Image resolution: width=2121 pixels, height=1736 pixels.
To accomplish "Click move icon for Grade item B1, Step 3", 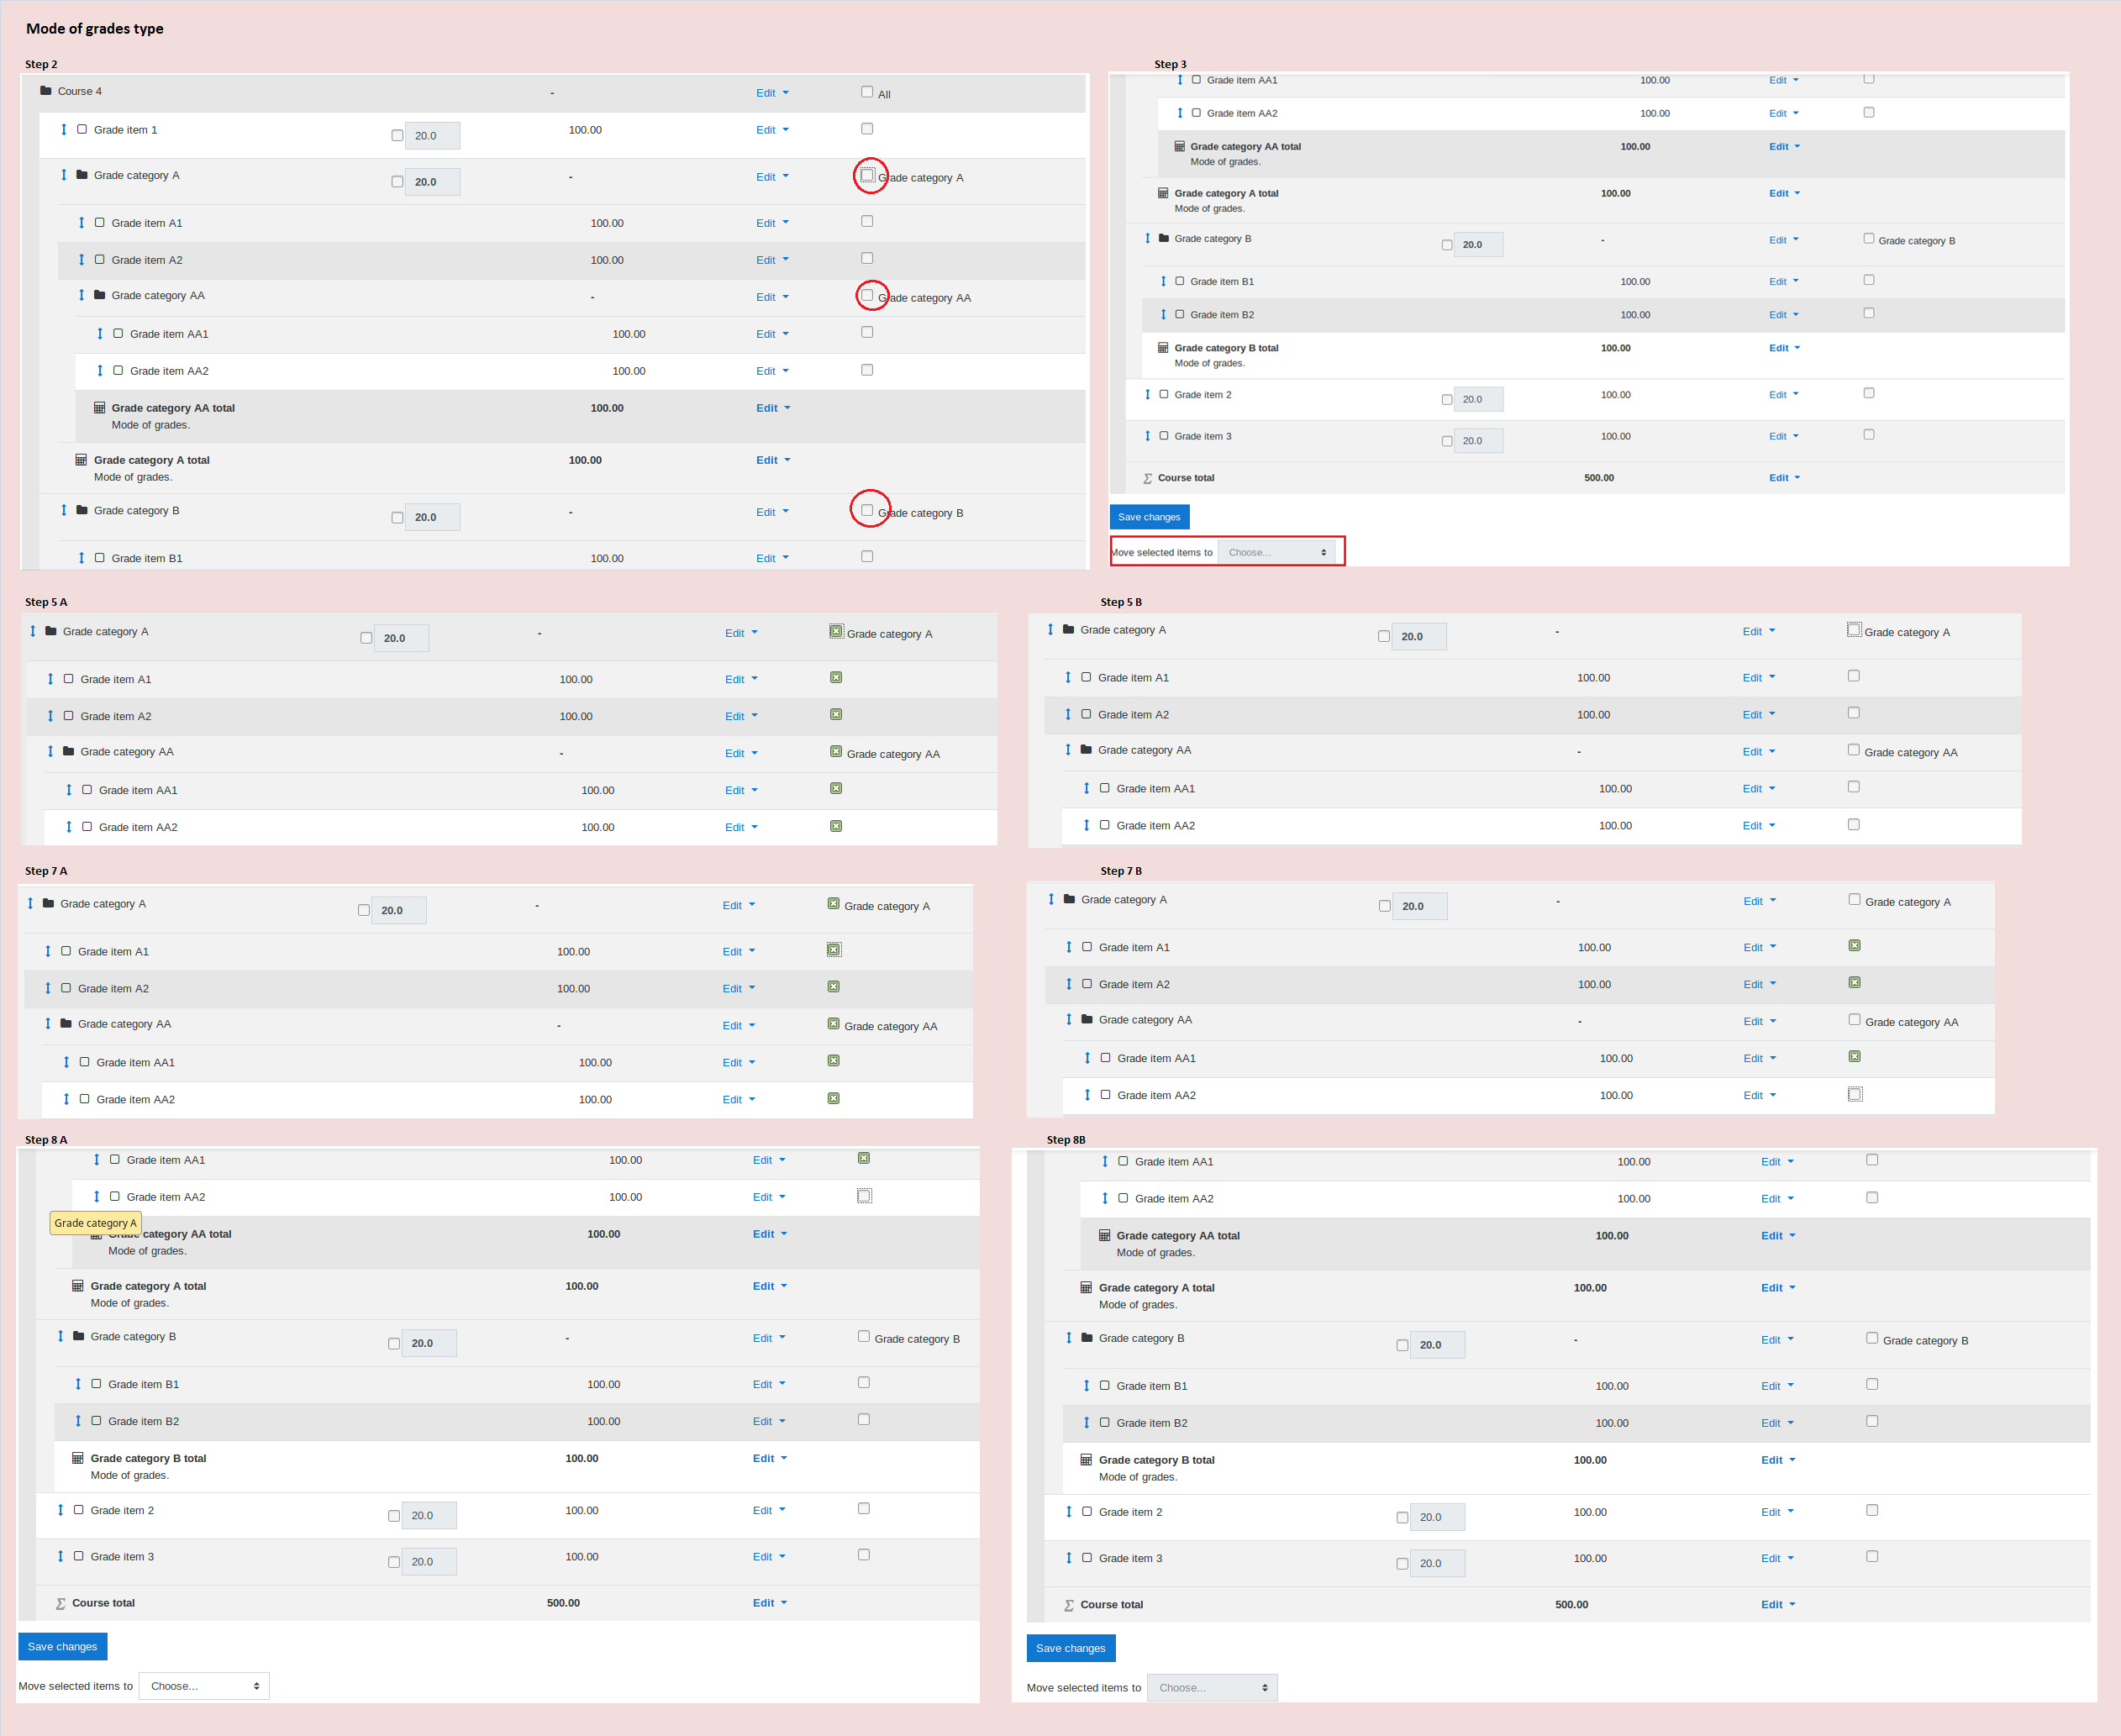I will coord(1164,281).
